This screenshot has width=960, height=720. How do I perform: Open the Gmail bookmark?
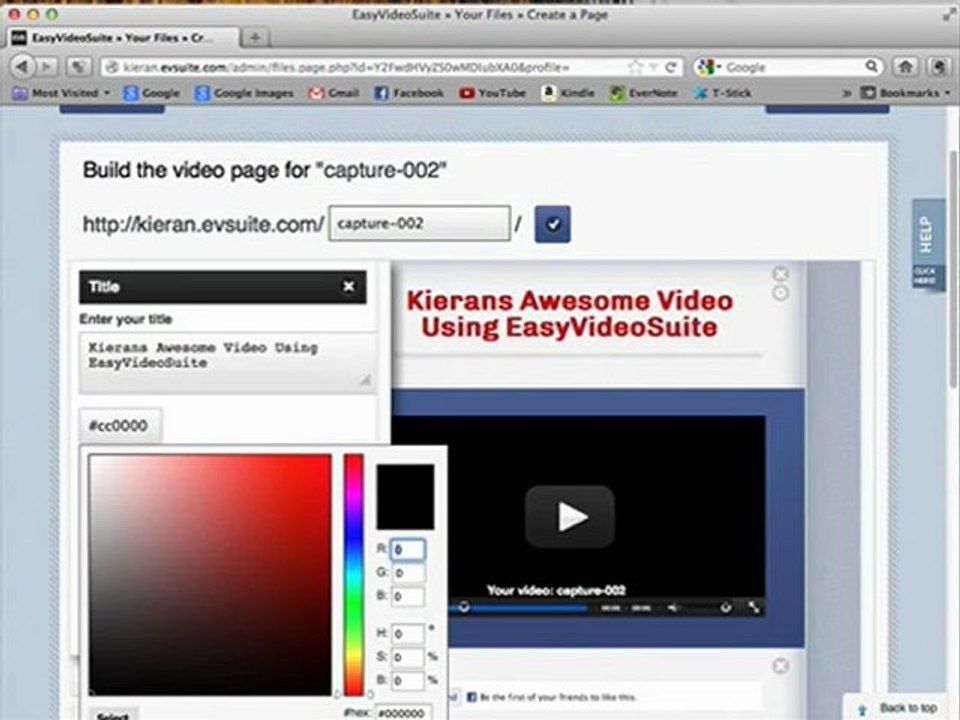[334, 93]
